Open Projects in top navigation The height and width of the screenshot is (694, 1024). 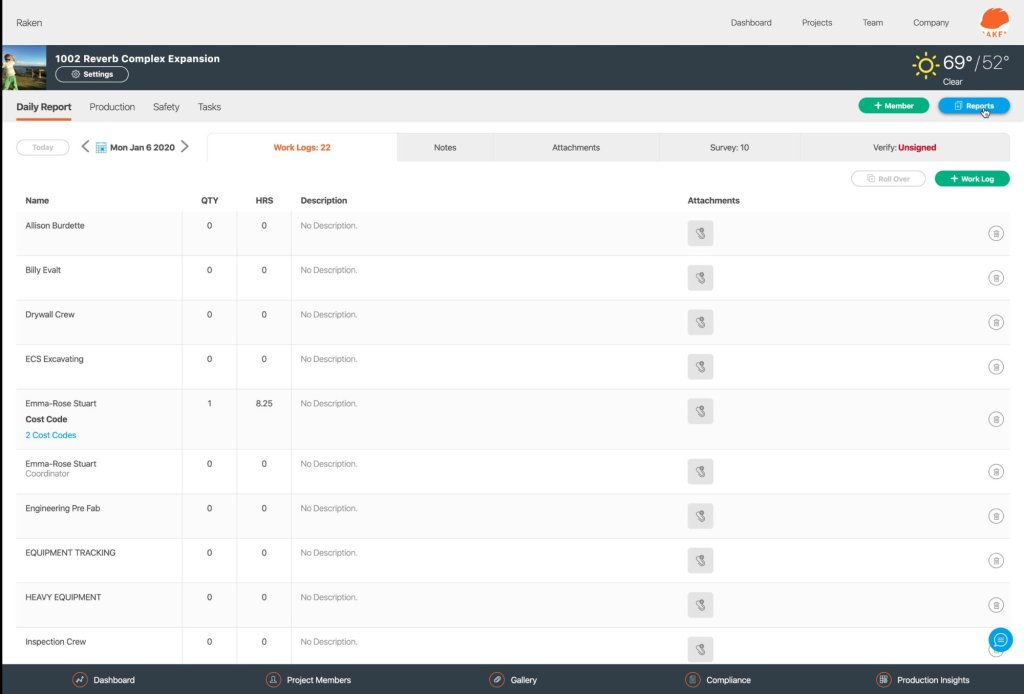pyautogui.click(x=817, y=23)
